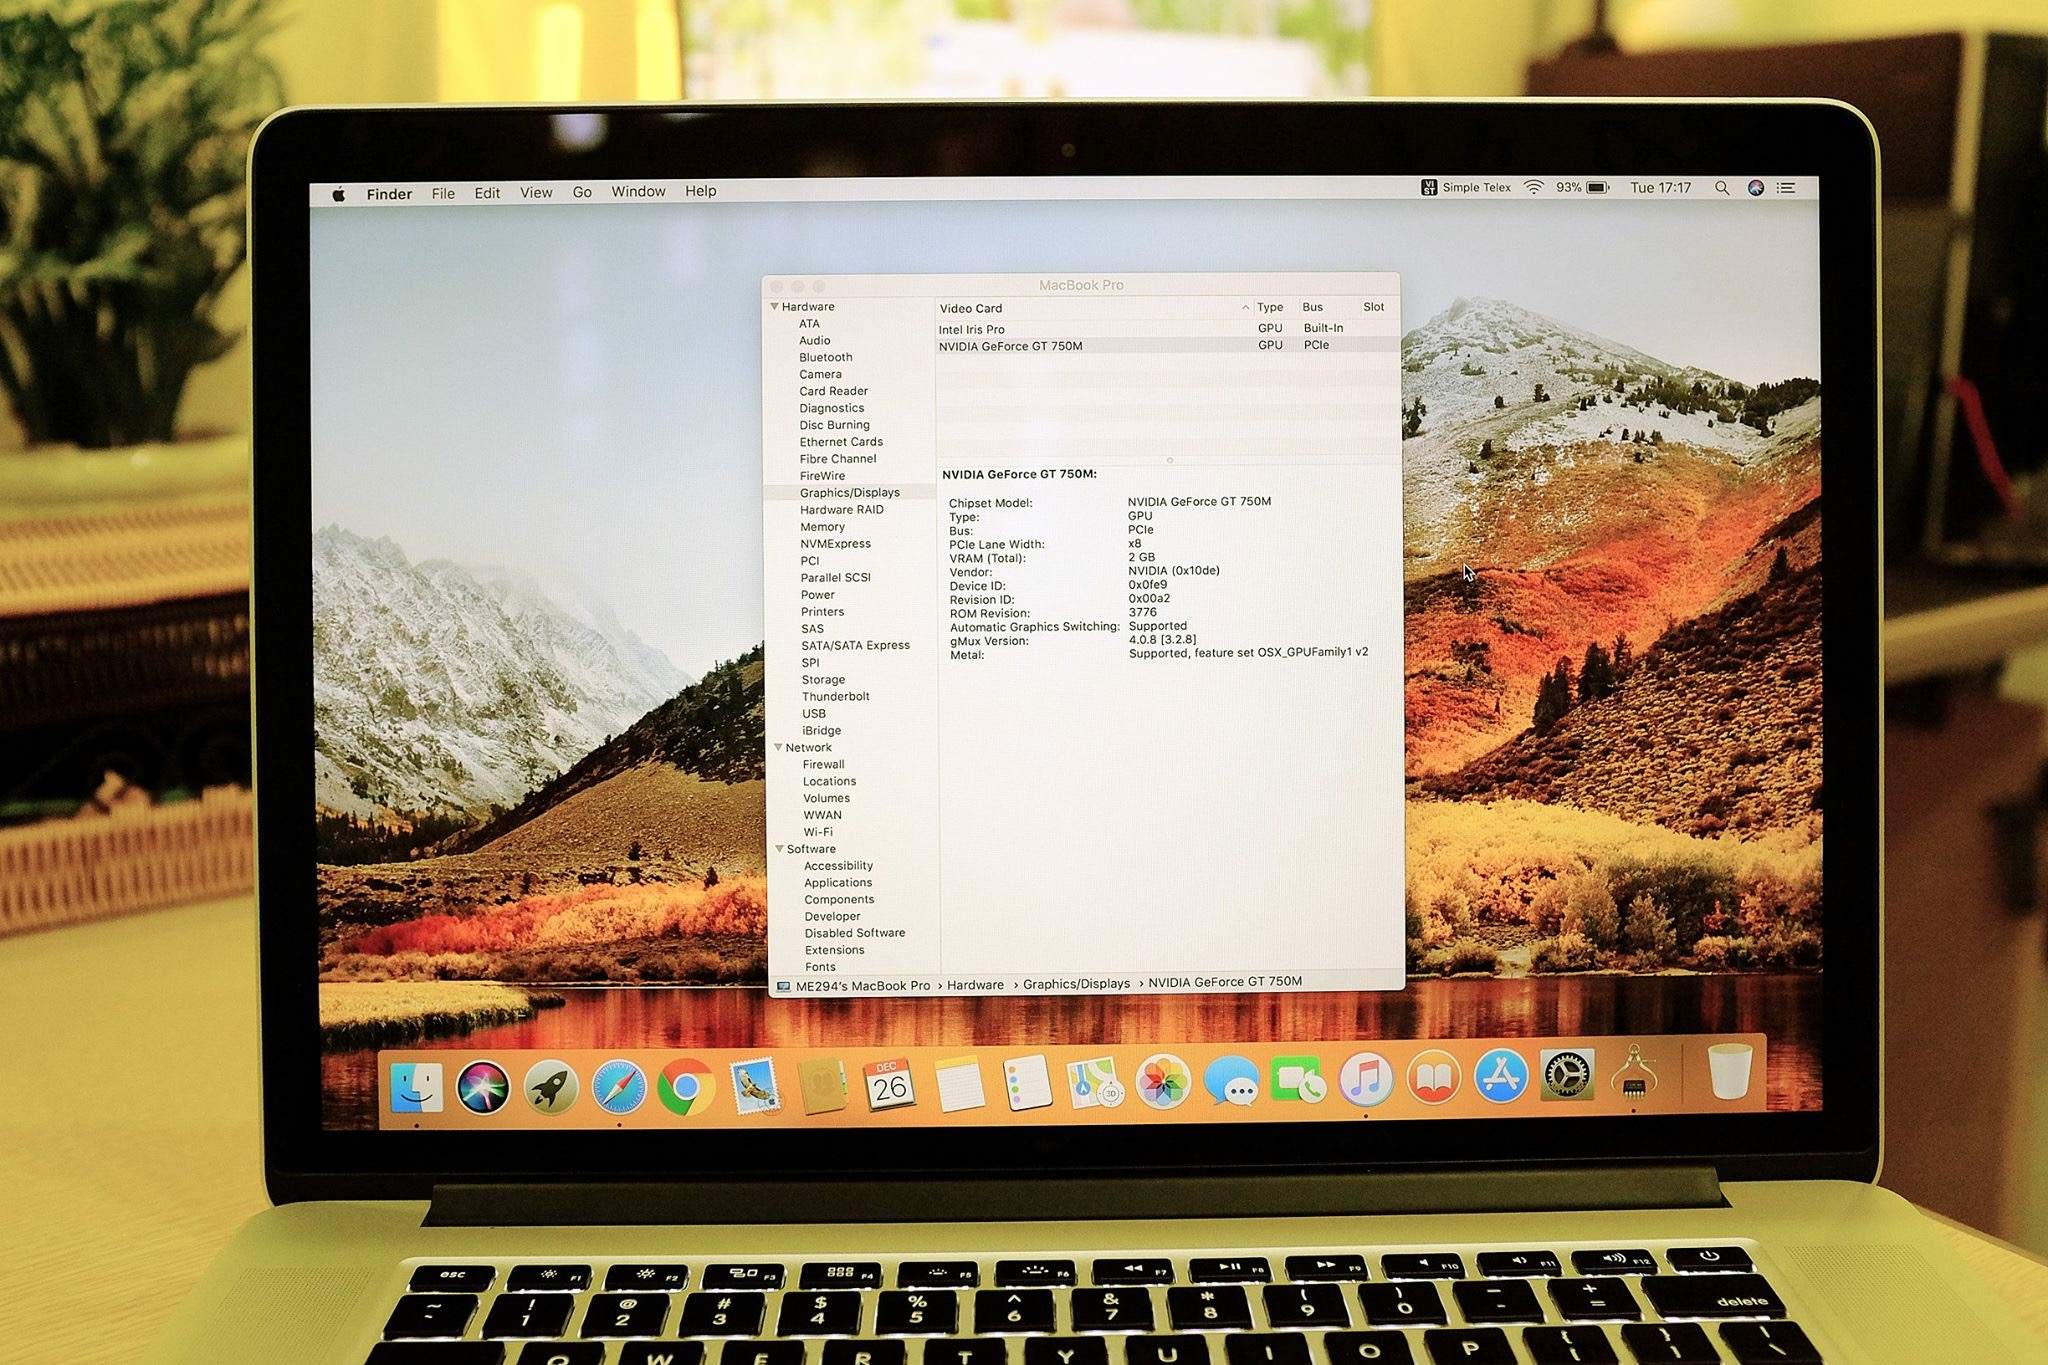Click the Type column header
The width and height of the screenshot is (2048, 1365).
1270,307
